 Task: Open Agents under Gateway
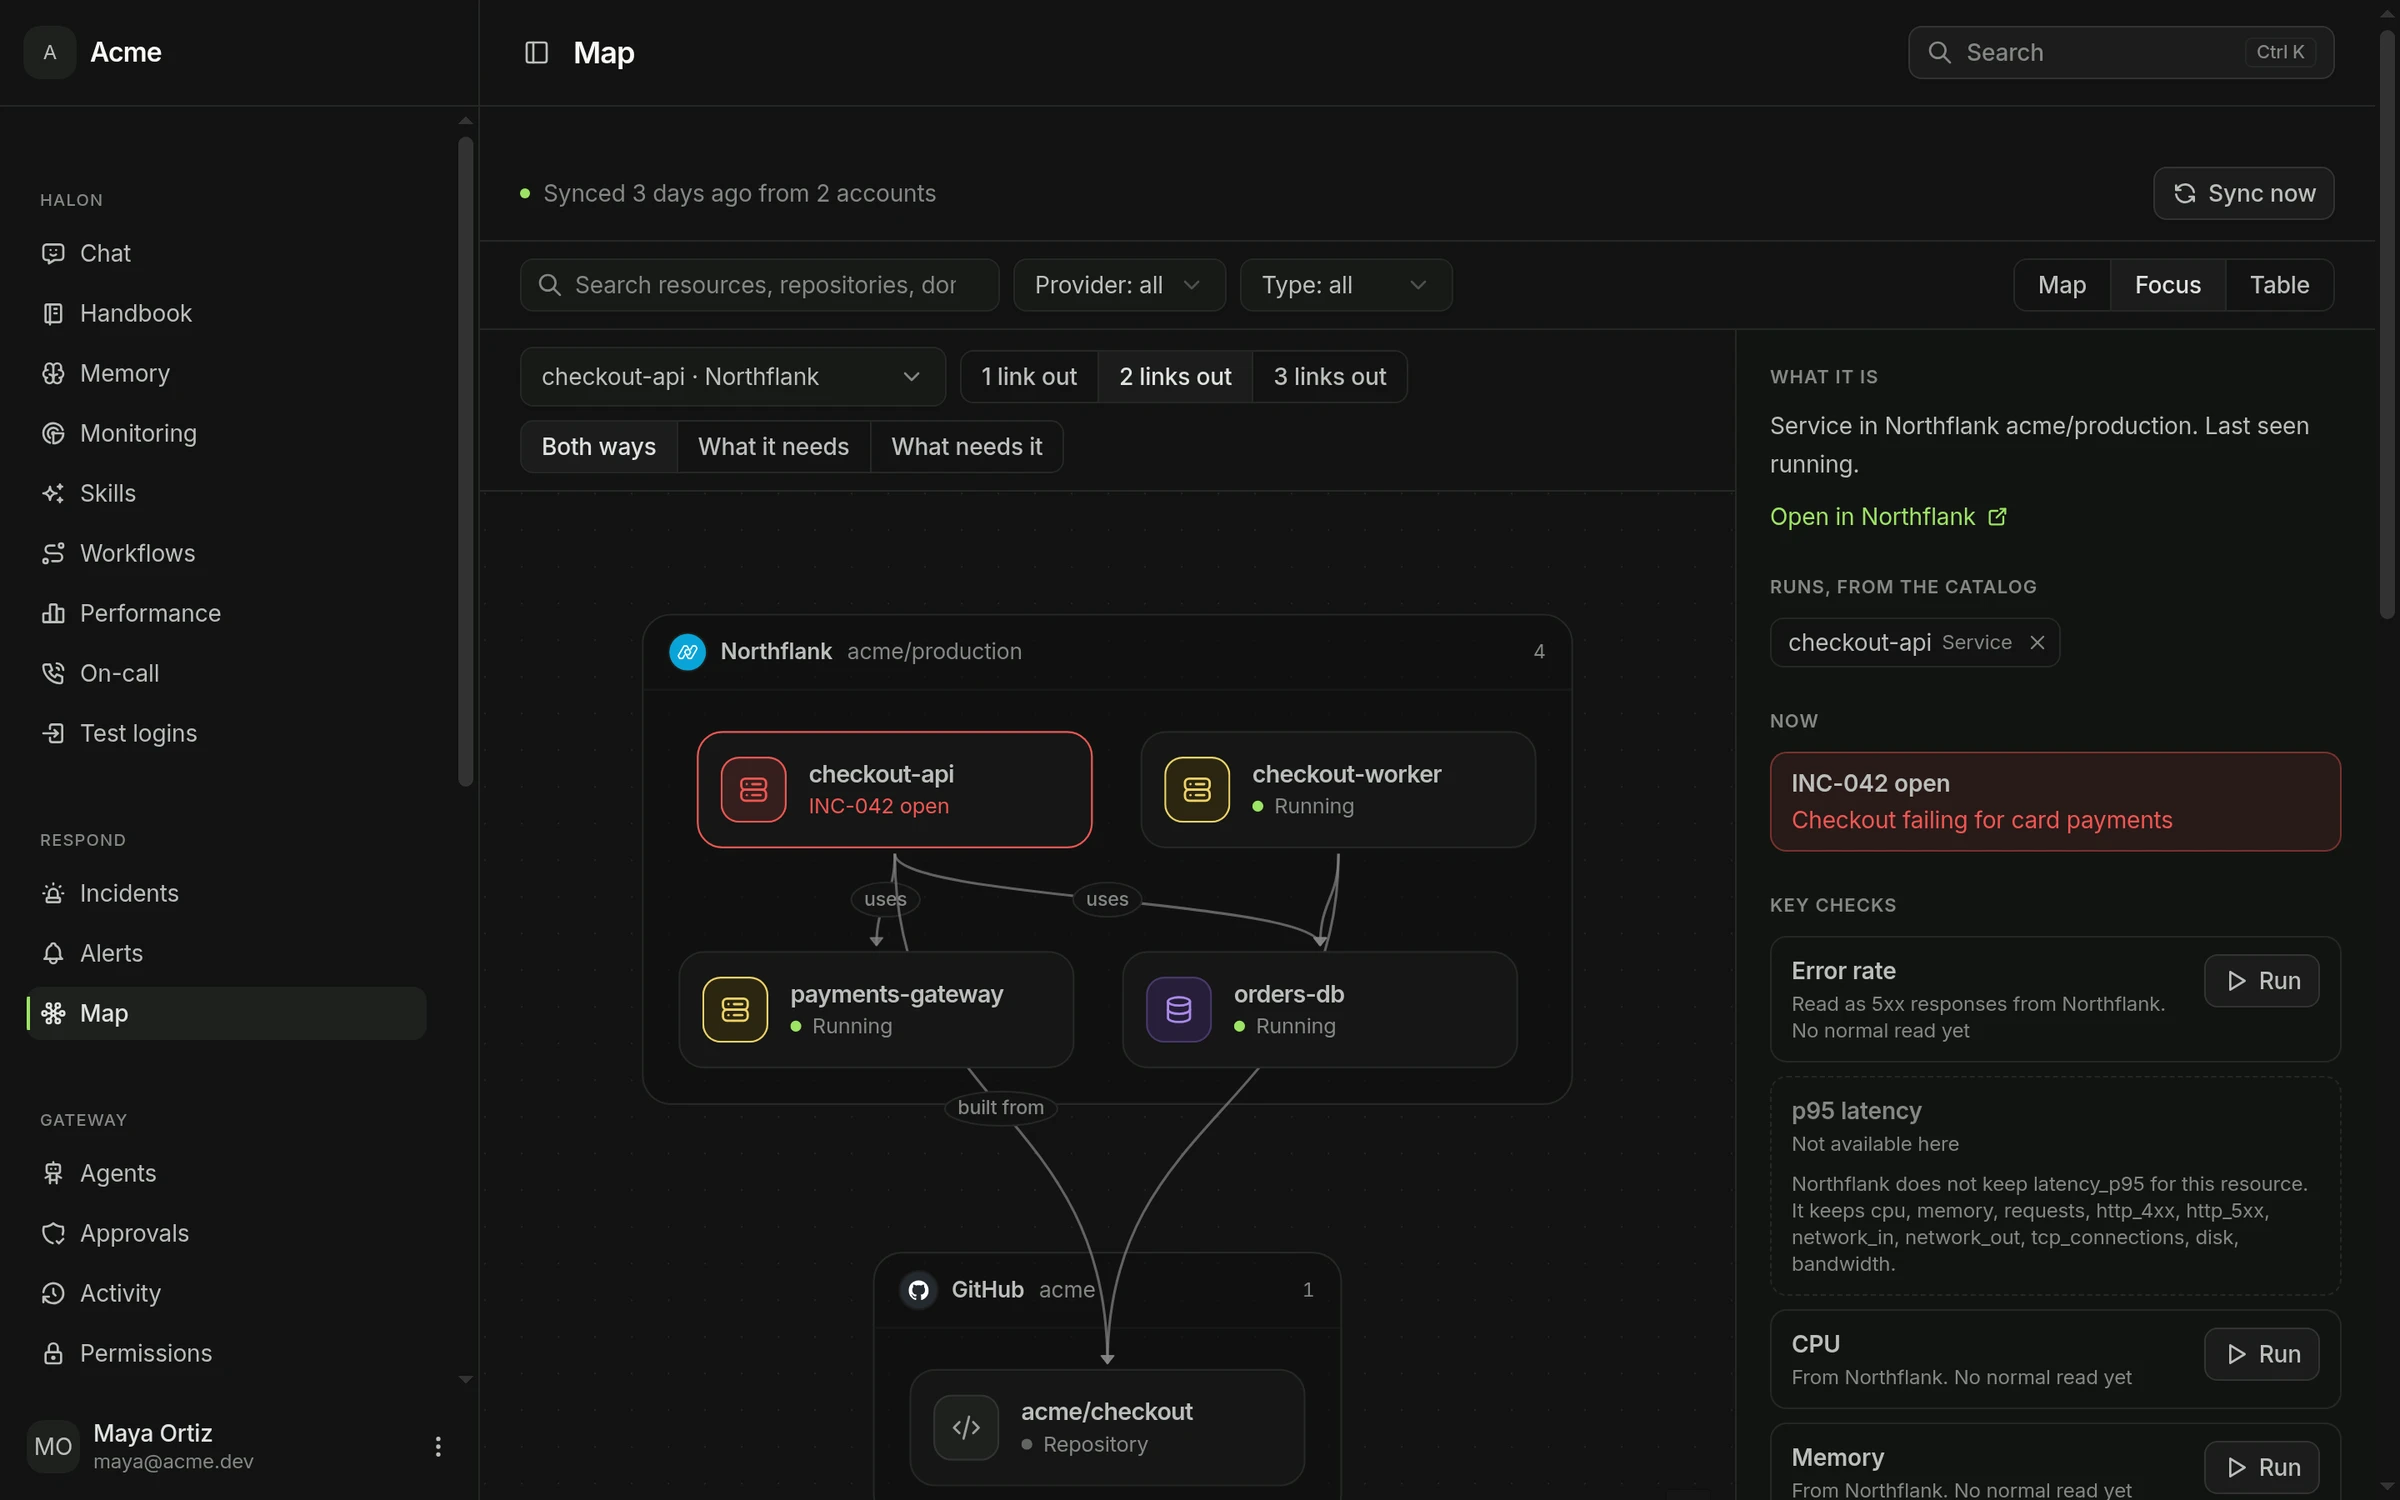[226, 1173]
